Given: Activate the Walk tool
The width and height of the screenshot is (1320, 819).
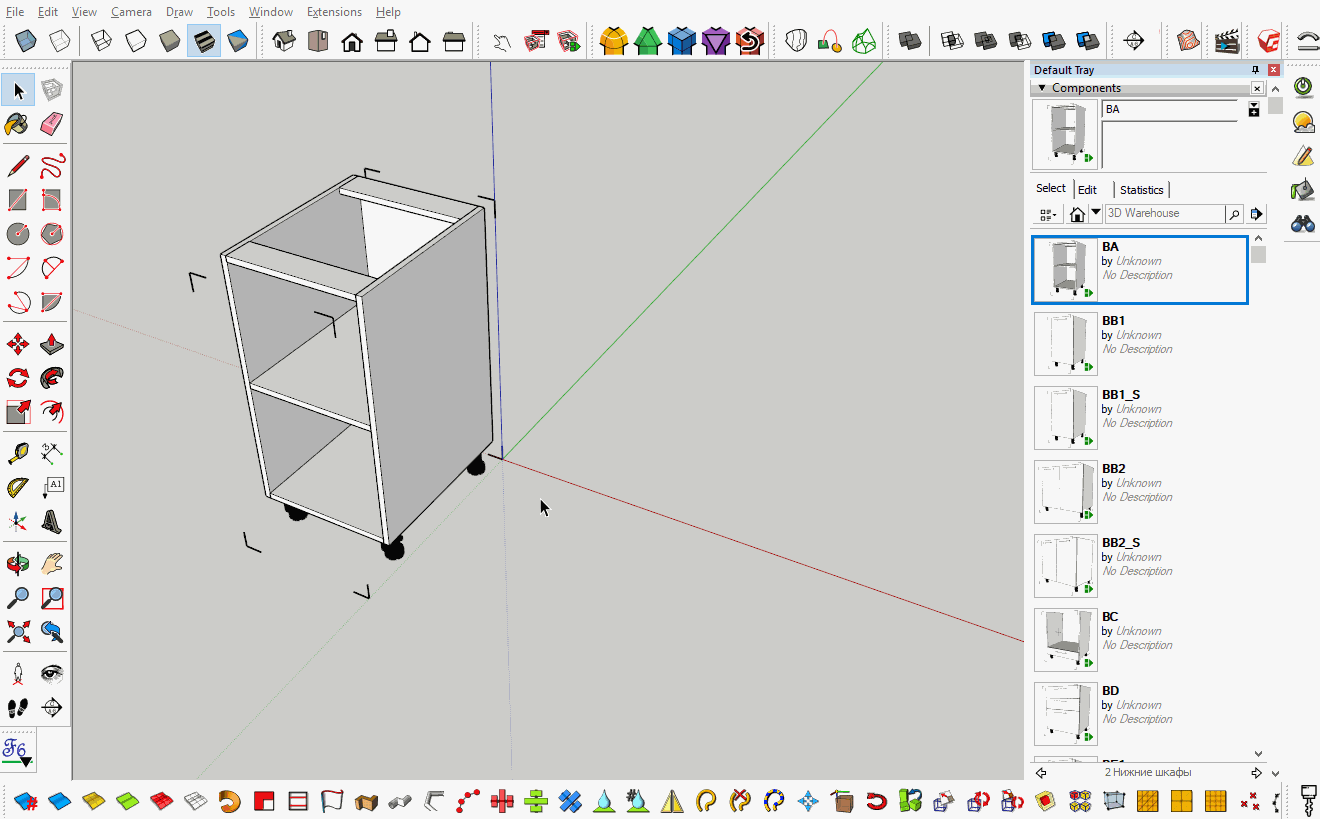Looking at the screenshot, I should pos(17,708).
